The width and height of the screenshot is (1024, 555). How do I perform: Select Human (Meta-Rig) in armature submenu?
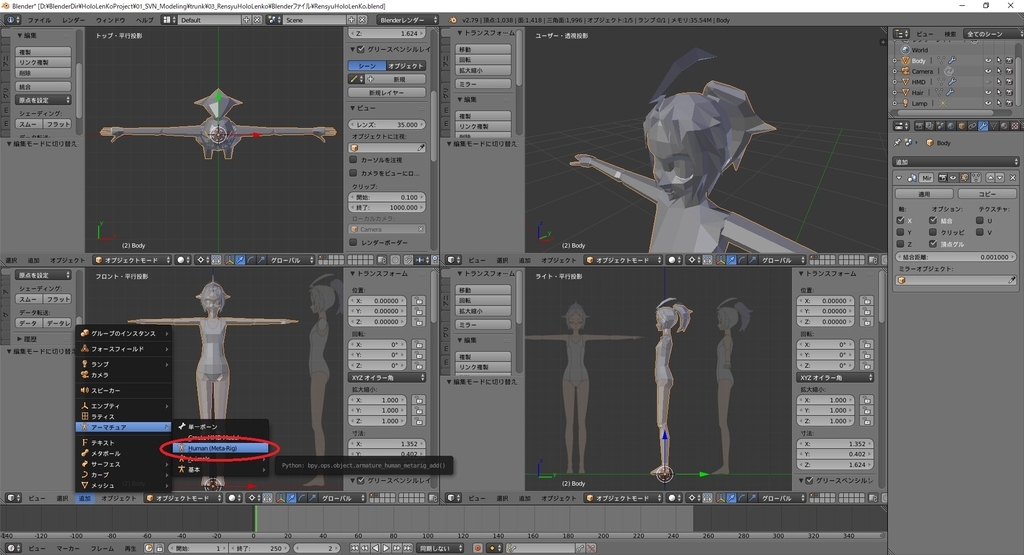point(220,449)
